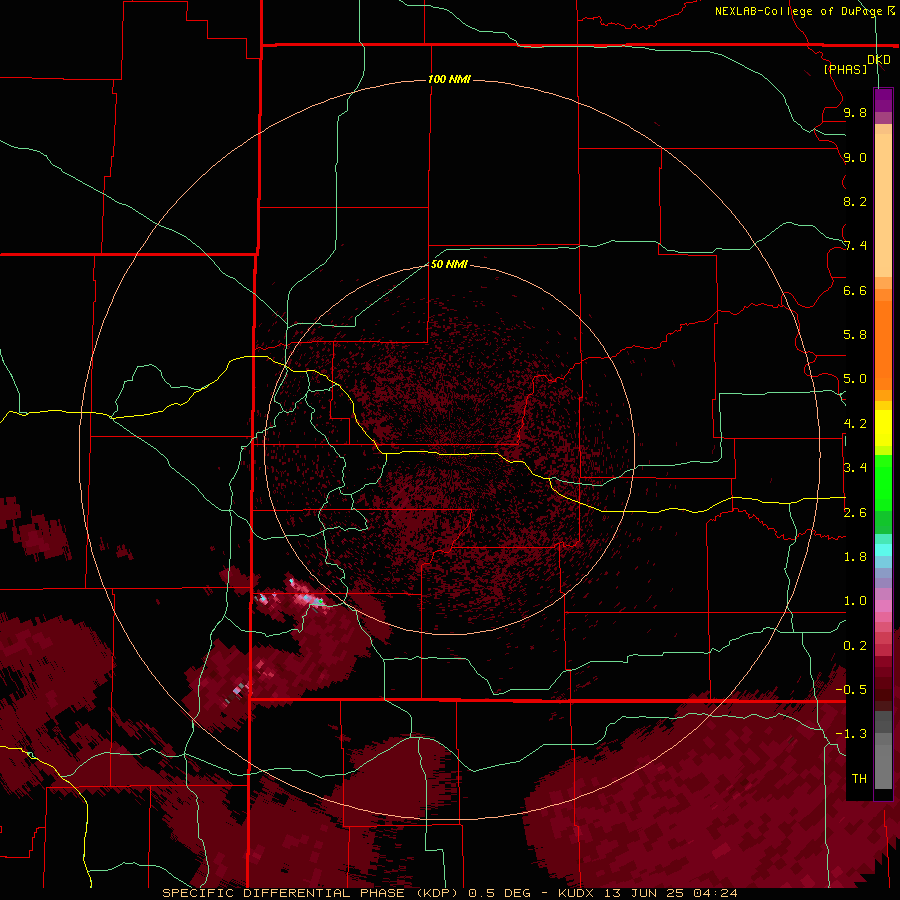Select the 8.2 legend value
Screen dimensions: 900x900
(855, 201)
